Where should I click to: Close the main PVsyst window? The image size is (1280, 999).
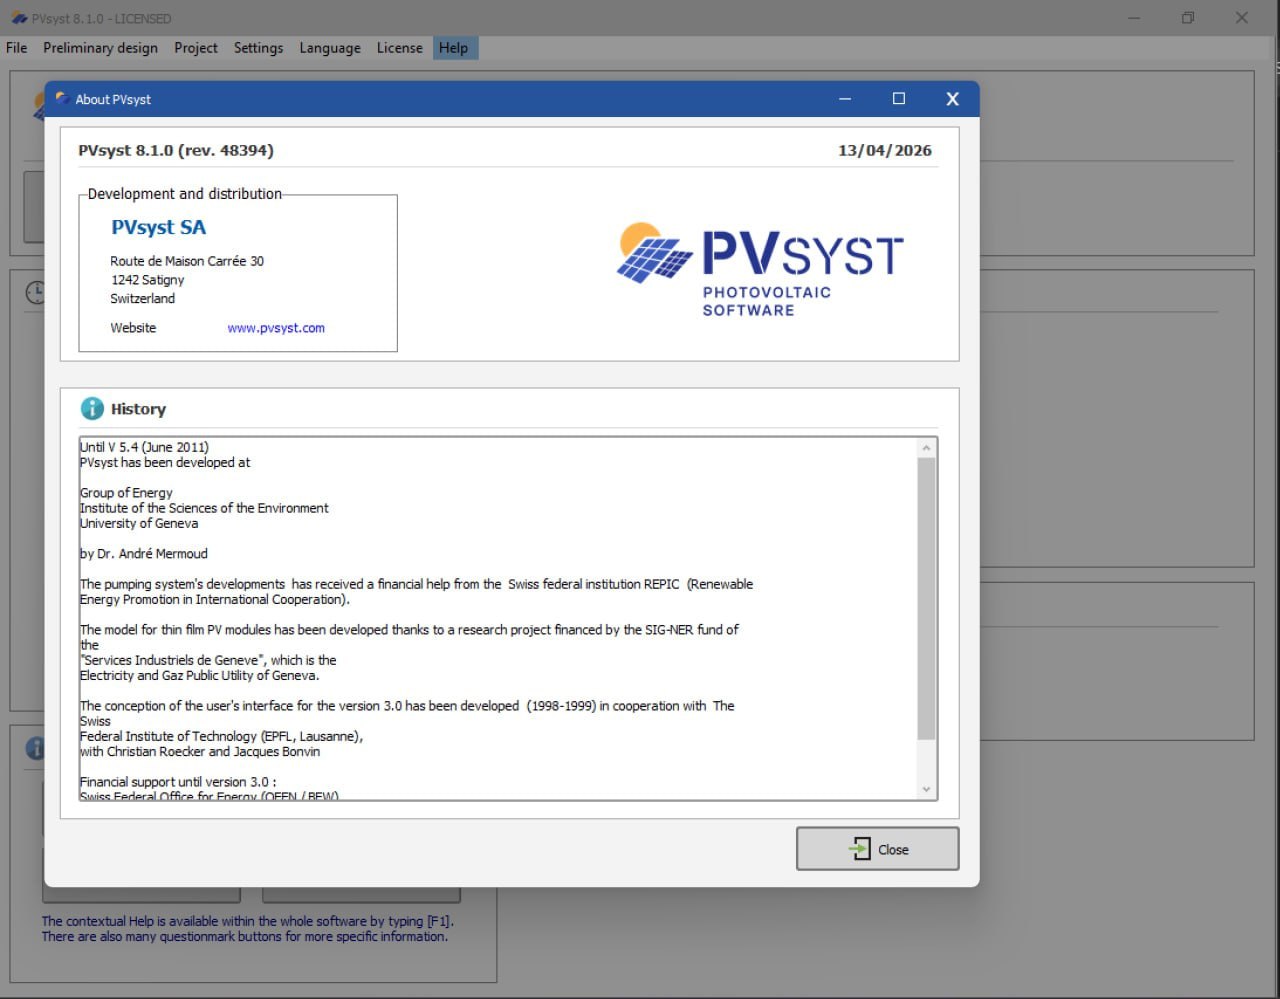click(1241, 18)
